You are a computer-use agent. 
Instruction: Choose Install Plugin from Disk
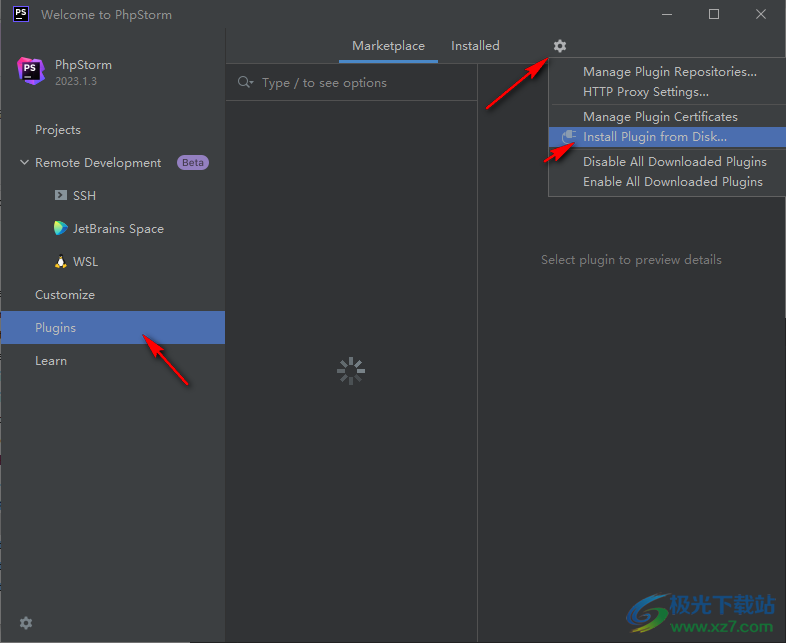coord(667,137)
